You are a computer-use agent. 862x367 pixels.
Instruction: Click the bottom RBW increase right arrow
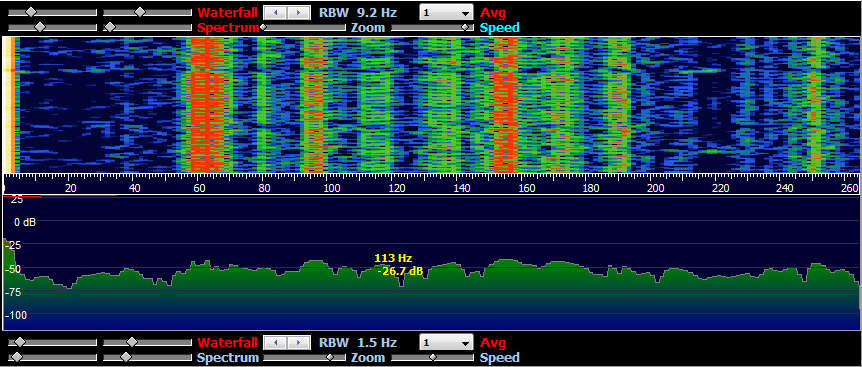[297, 343]
